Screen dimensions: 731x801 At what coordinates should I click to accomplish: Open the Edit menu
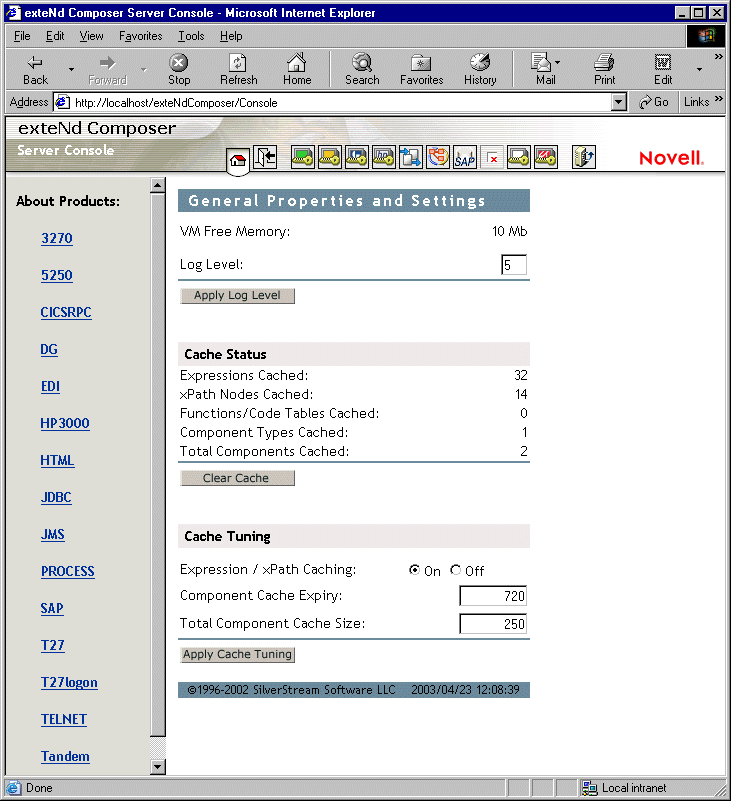[x=55, y=36]
